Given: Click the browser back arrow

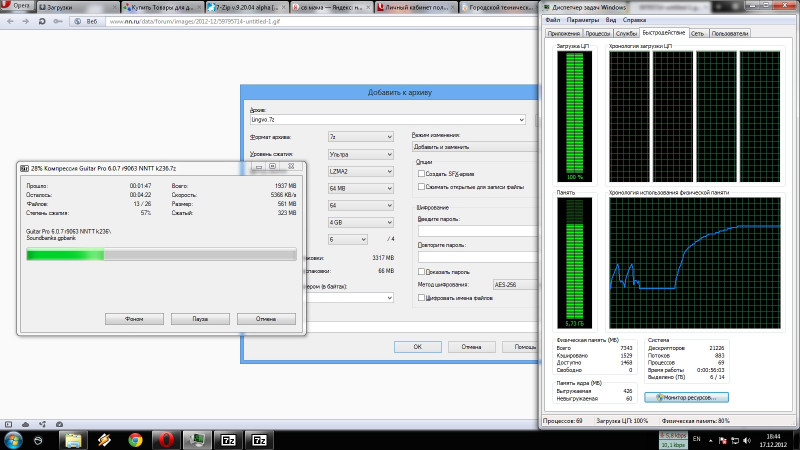Looking at the screenshot, I should [9, 20].
